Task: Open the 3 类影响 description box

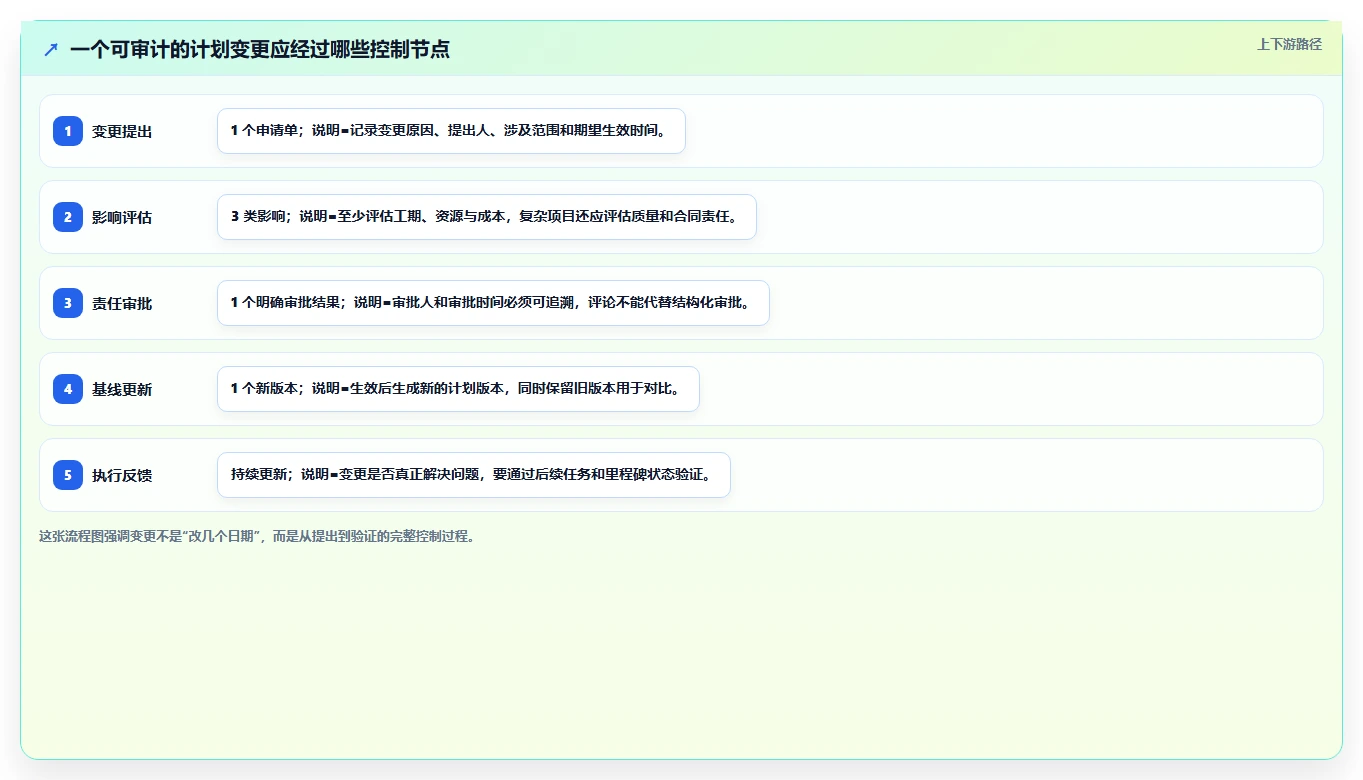Action: point(487,217)
